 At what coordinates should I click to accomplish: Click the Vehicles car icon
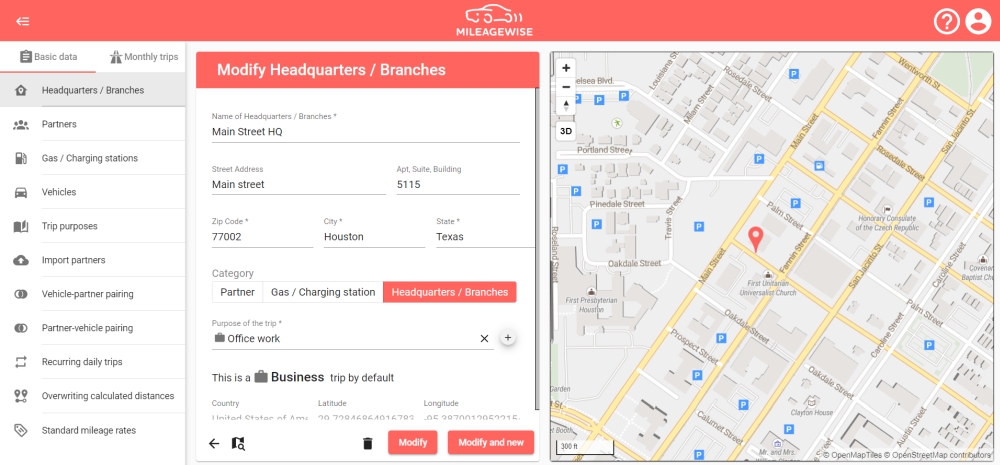tap(20, 192)
